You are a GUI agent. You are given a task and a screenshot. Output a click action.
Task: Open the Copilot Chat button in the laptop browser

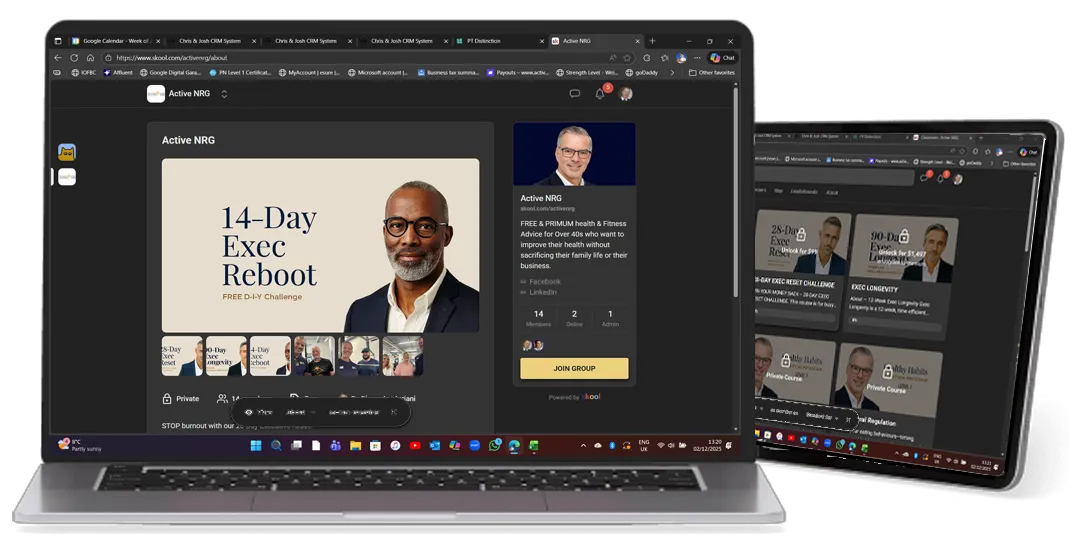[723, 58]
